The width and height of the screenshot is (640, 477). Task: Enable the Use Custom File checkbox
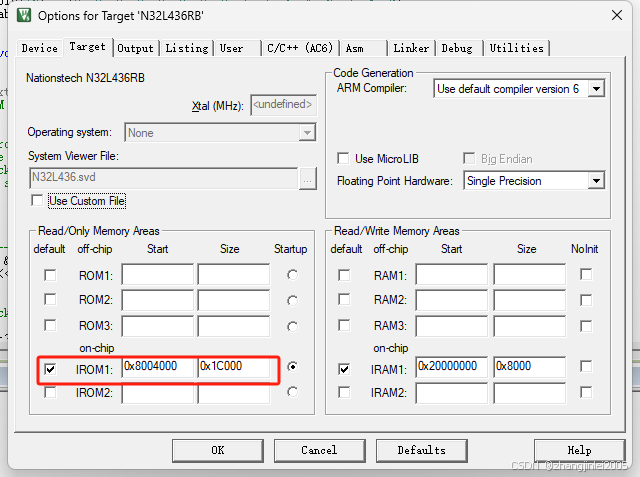tap(37, 201)
